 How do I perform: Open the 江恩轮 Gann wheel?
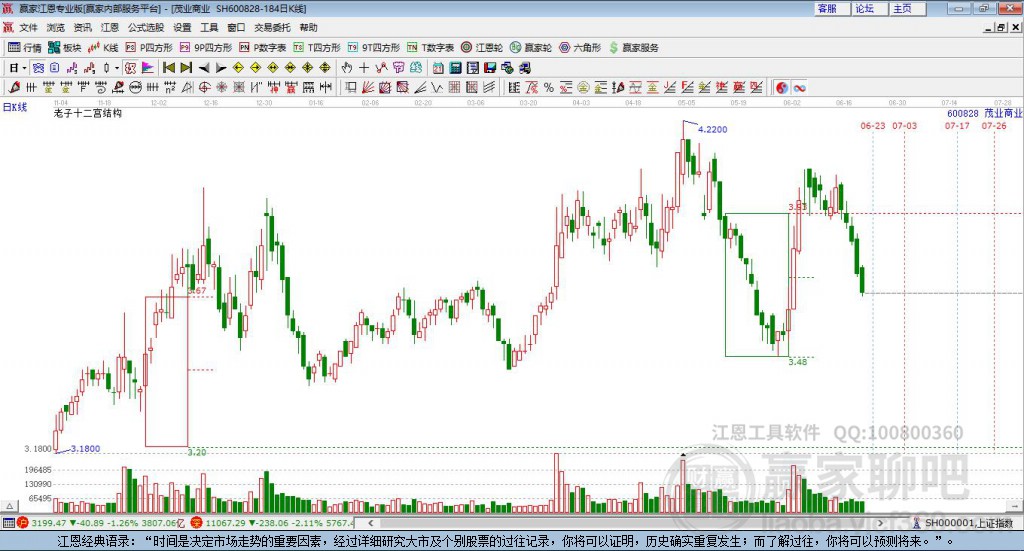point(482,48)
